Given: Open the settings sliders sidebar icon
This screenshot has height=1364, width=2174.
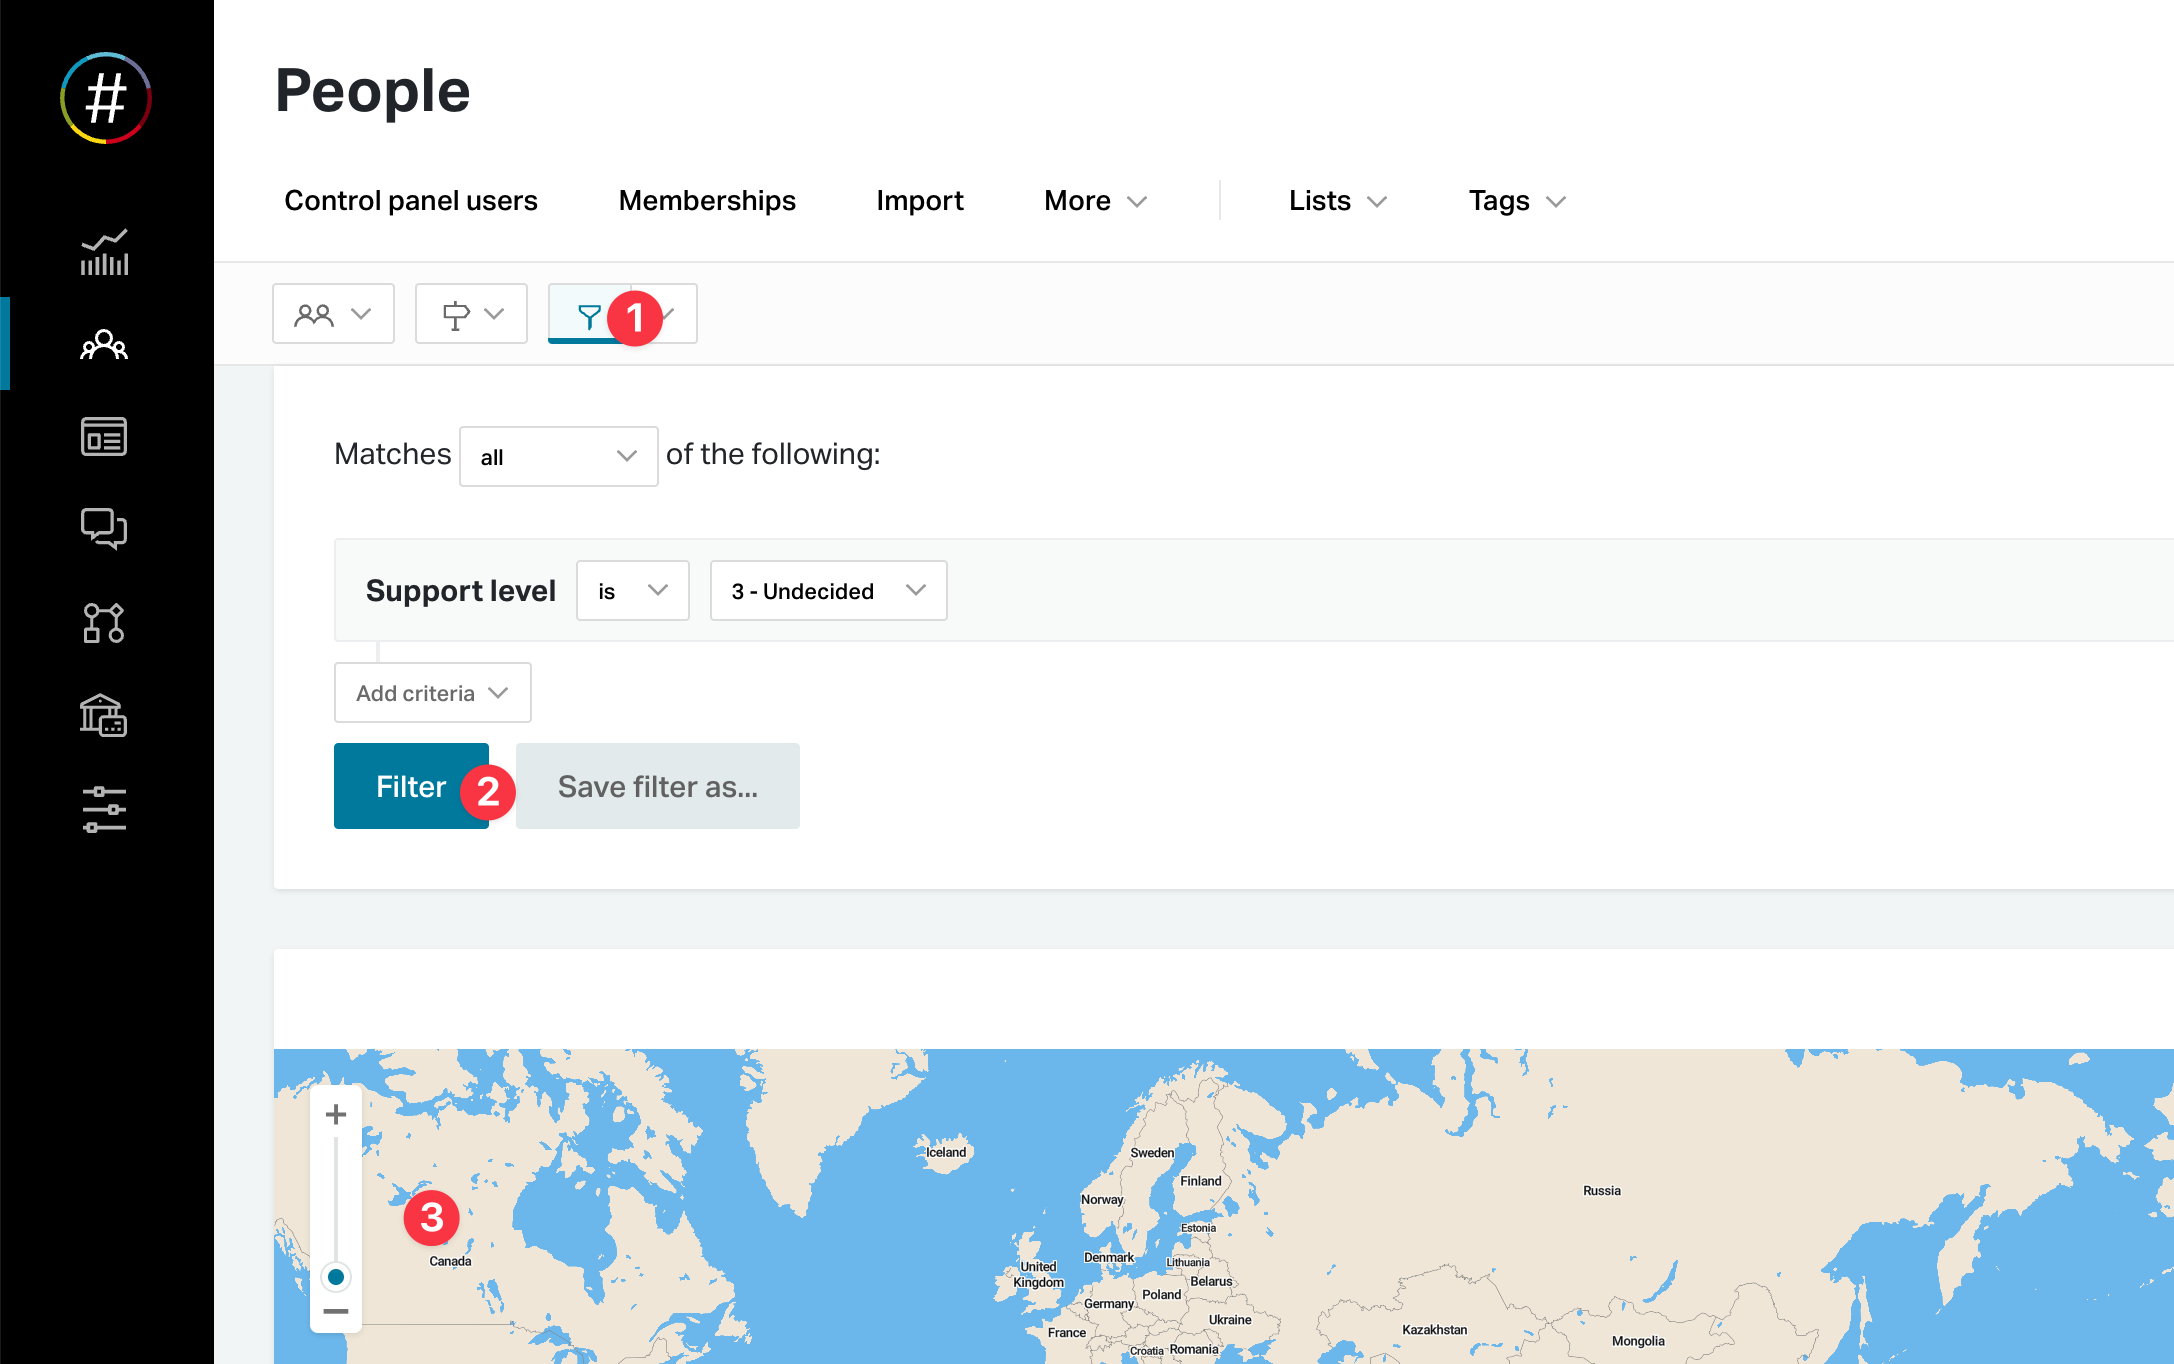Looking at the screenshot, I should (104, 809).
